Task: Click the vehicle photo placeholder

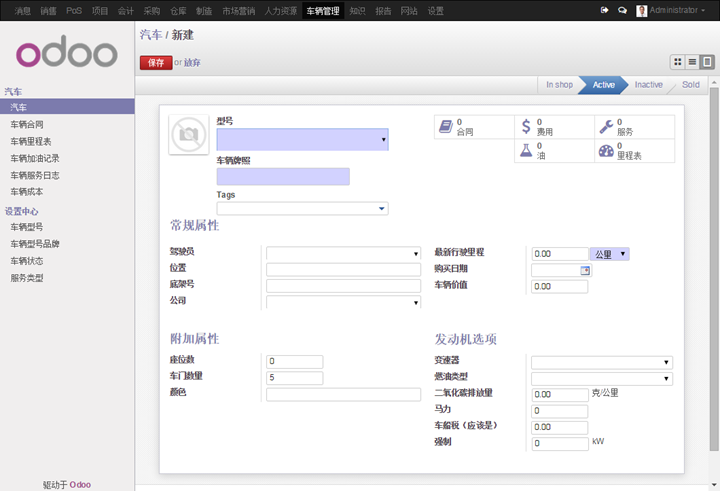Action: (189, 135)
